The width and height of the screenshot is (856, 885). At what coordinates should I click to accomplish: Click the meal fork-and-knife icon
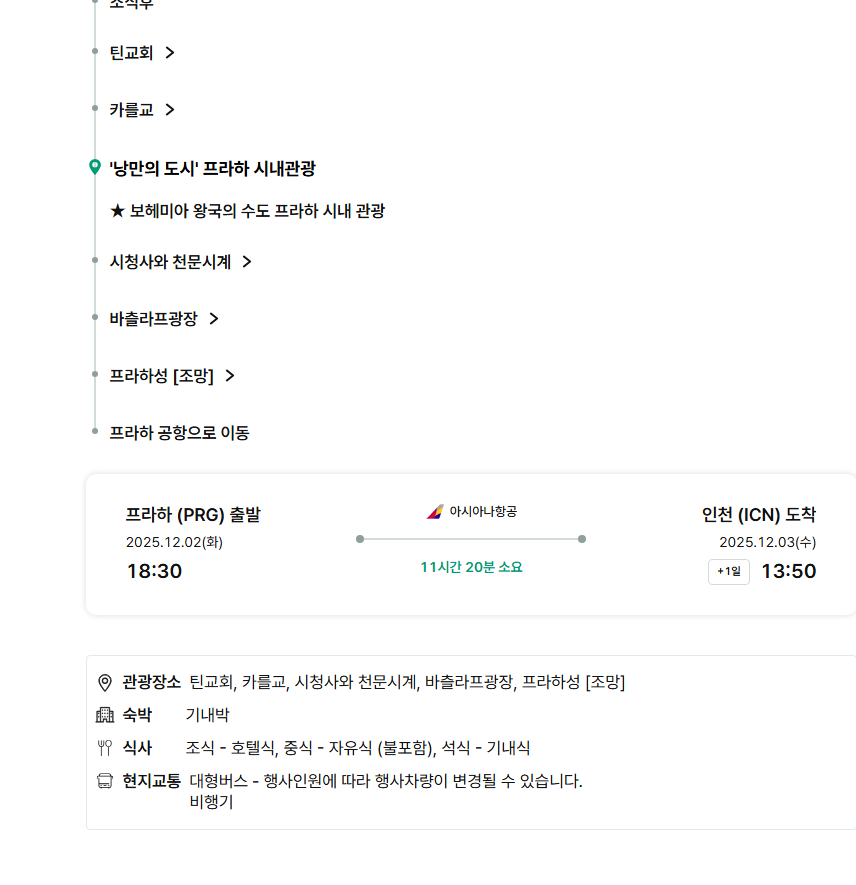[105, 748]
